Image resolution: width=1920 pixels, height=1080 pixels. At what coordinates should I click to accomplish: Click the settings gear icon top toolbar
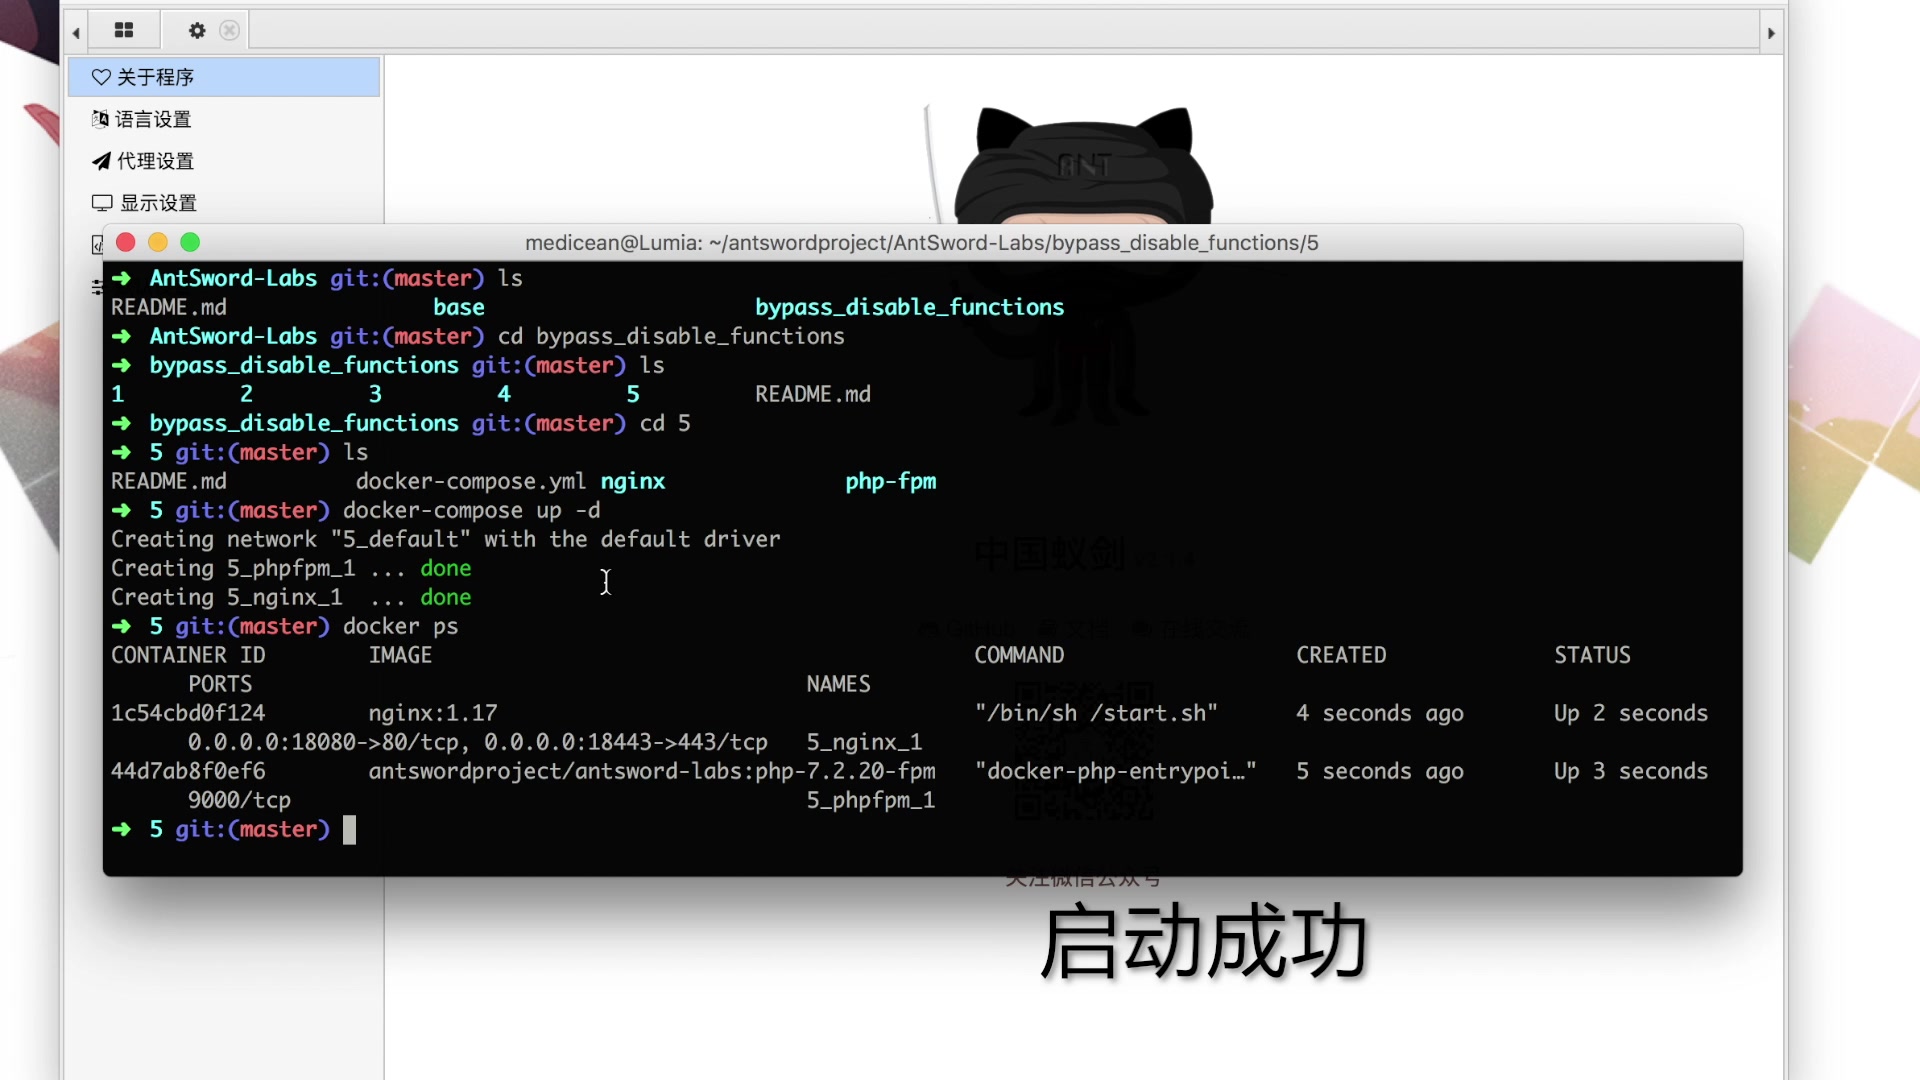196,29
